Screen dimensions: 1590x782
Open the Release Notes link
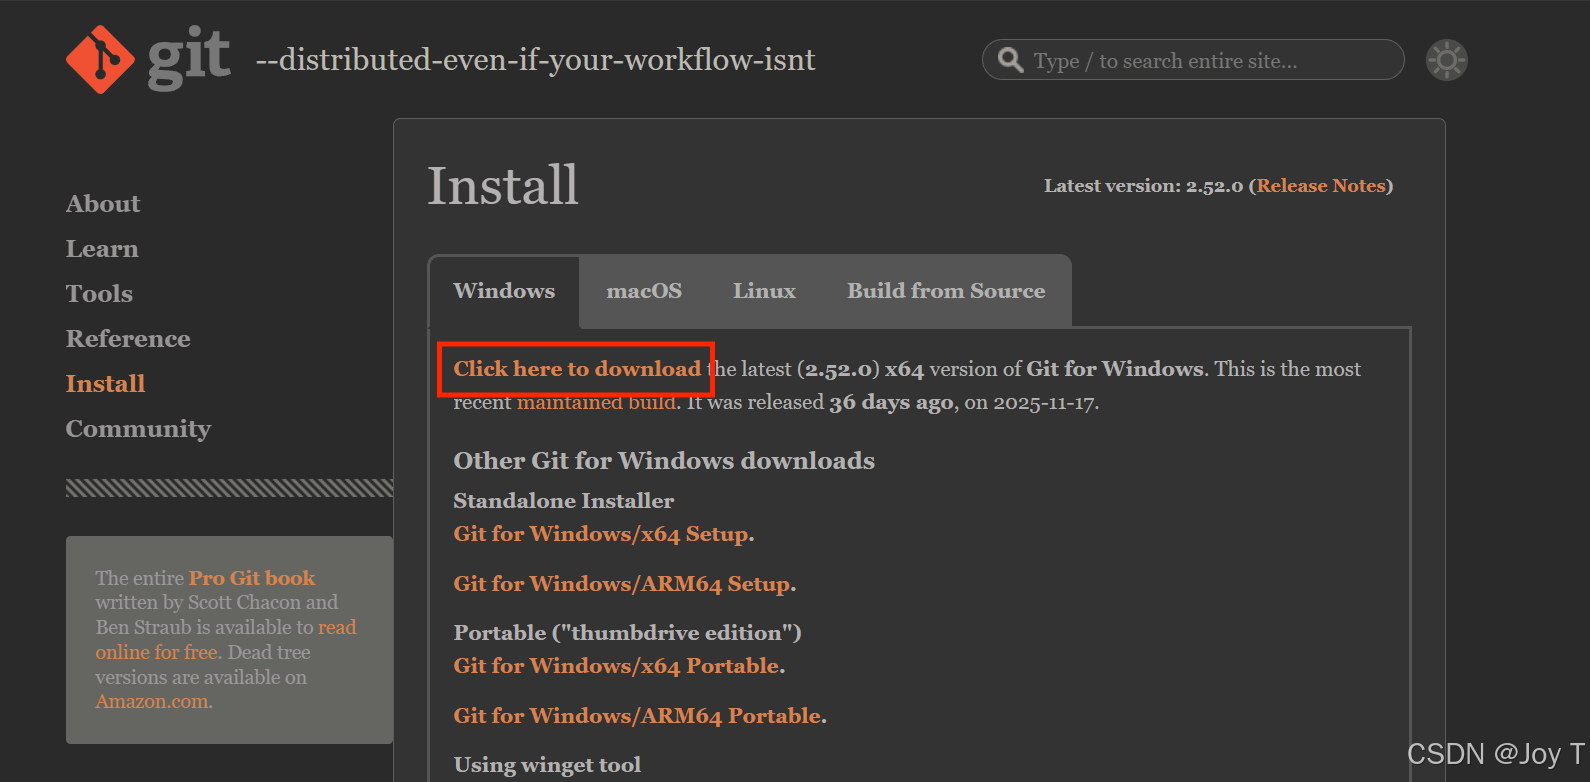coord(1321,186)
